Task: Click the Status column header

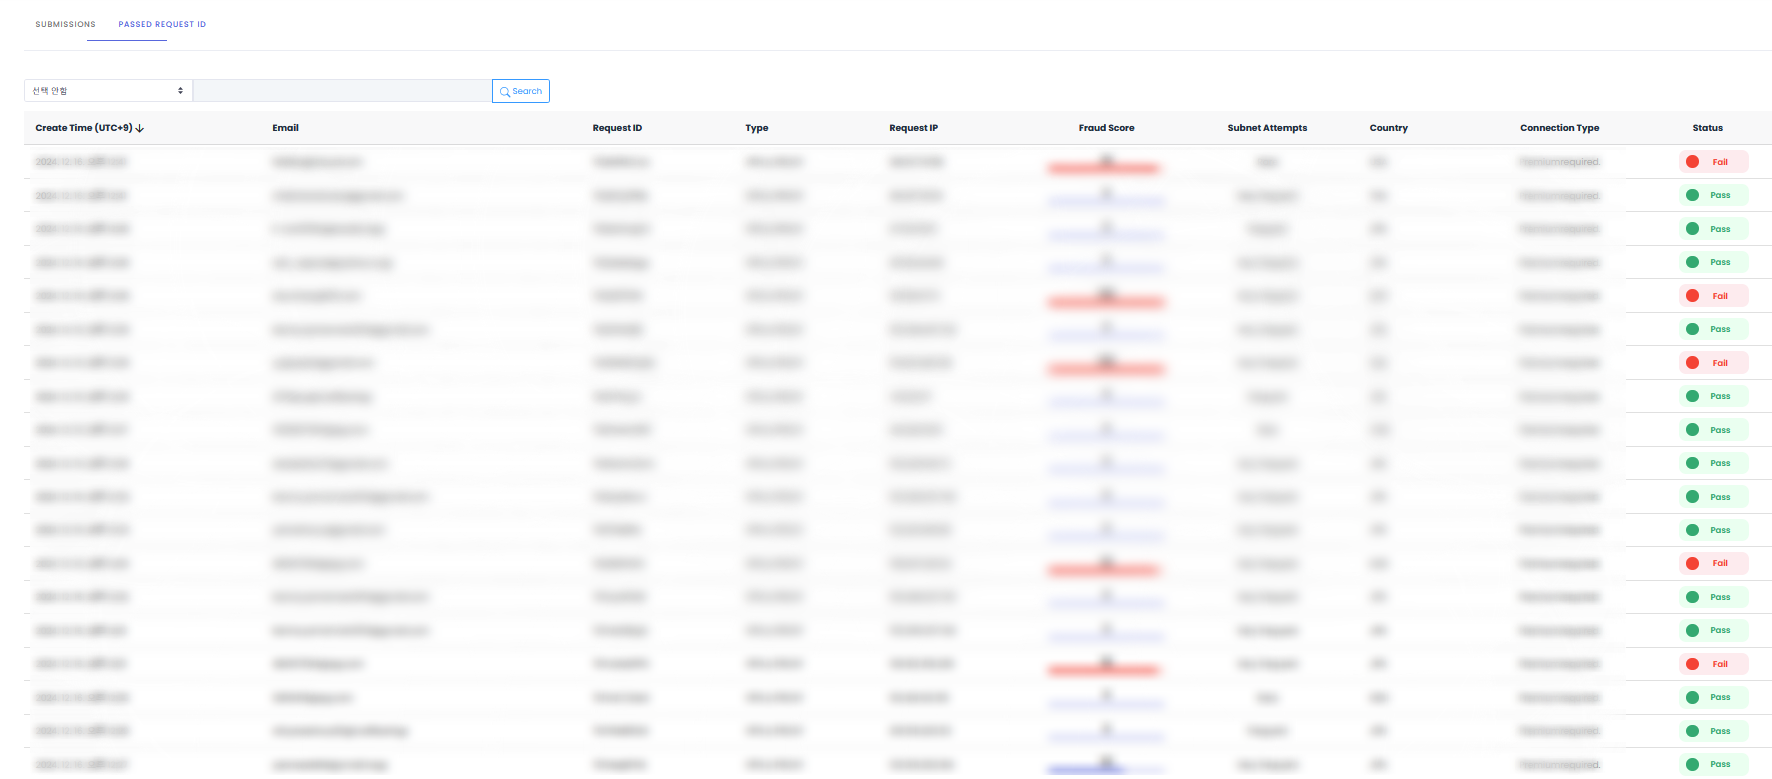Action: pyautogui.click(x=1707, y=128)
